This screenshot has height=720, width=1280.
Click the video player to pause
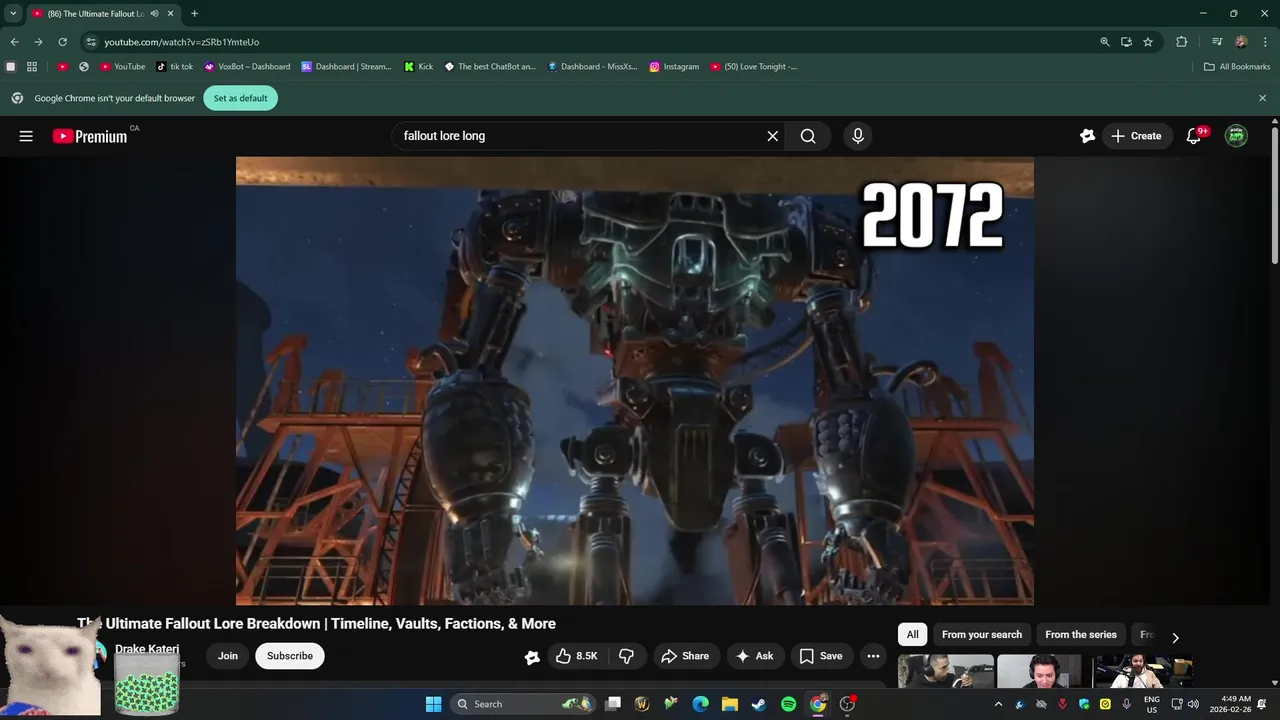point(635,381)
